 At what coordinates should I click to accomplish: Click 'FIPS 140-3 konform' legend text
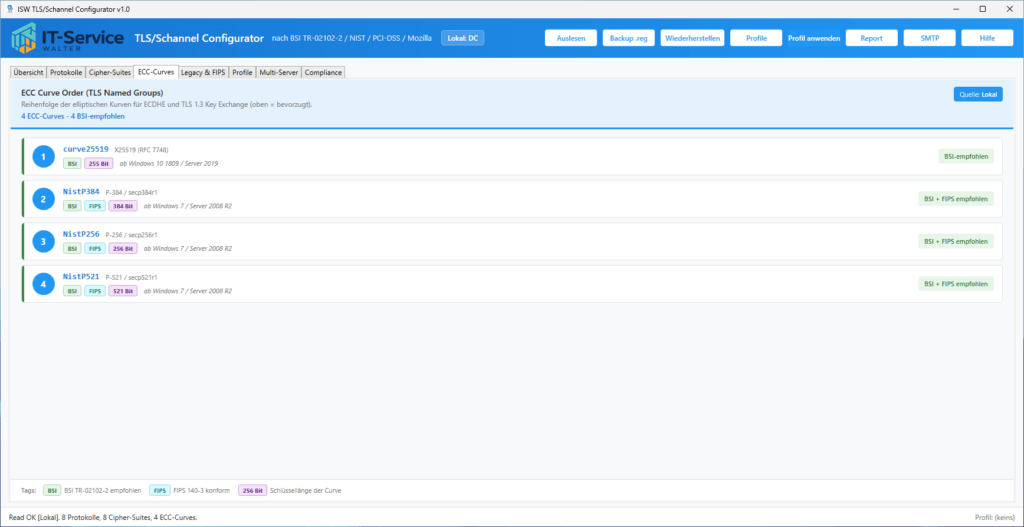tap(202, 490)
